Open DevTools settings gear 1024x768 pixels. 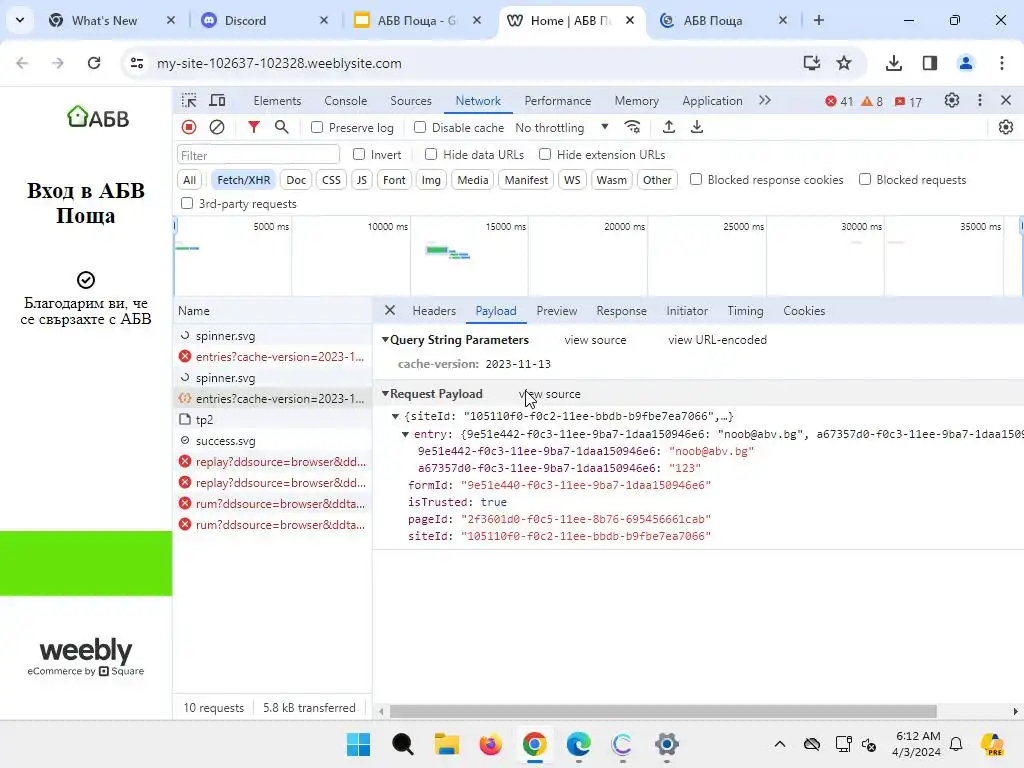click(x=952, y=101)
